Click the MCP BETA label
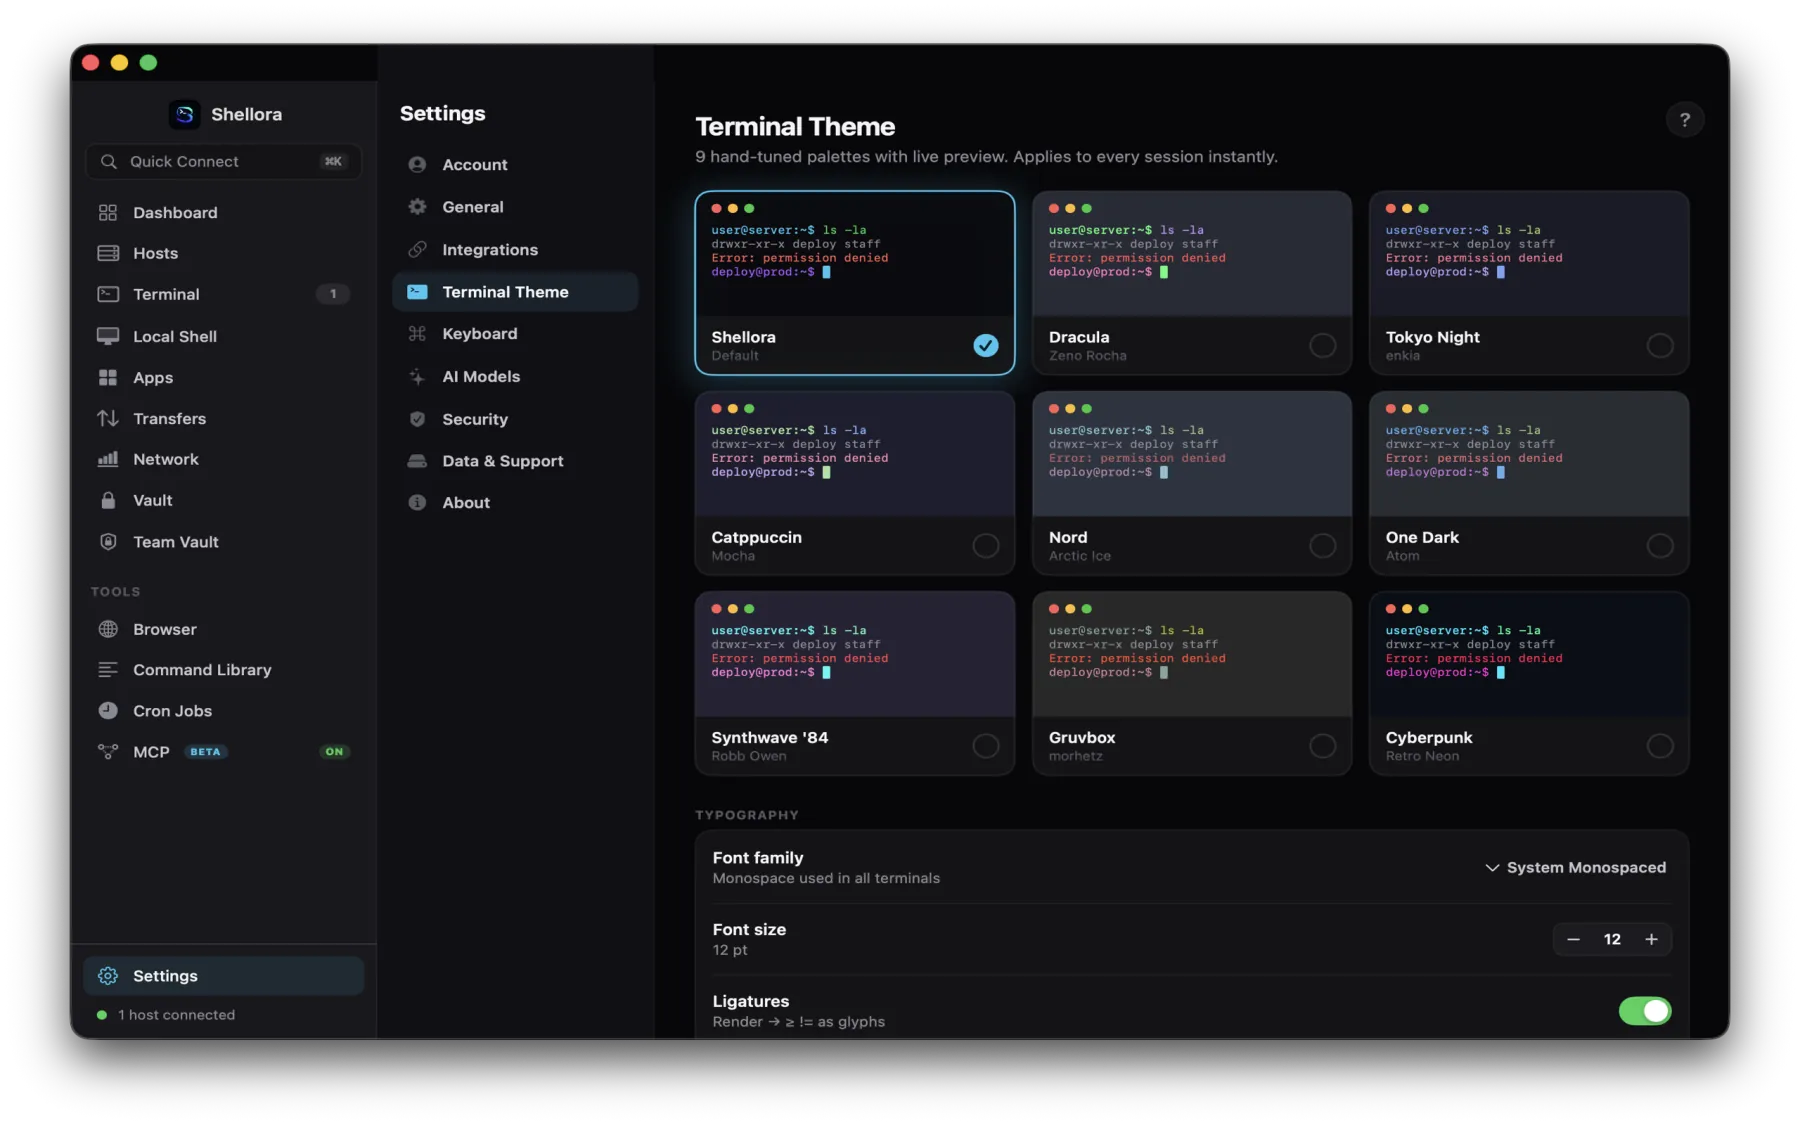The image size is (1800, 1125). pos(205,752)
